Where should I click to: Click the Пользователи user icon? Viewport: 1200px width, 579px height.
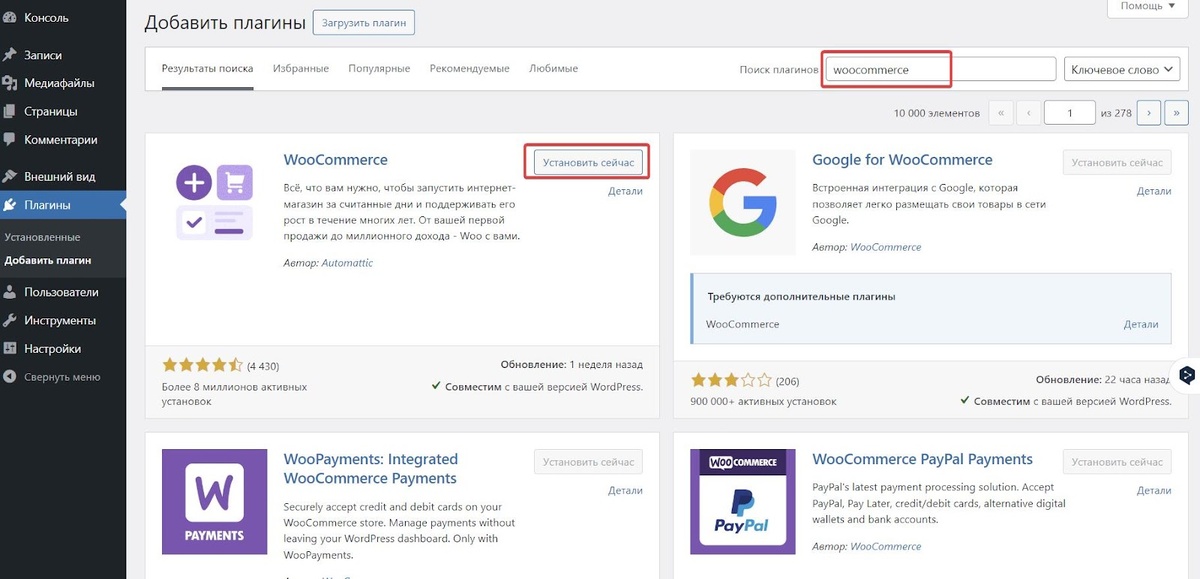click(x=10, y=292)
